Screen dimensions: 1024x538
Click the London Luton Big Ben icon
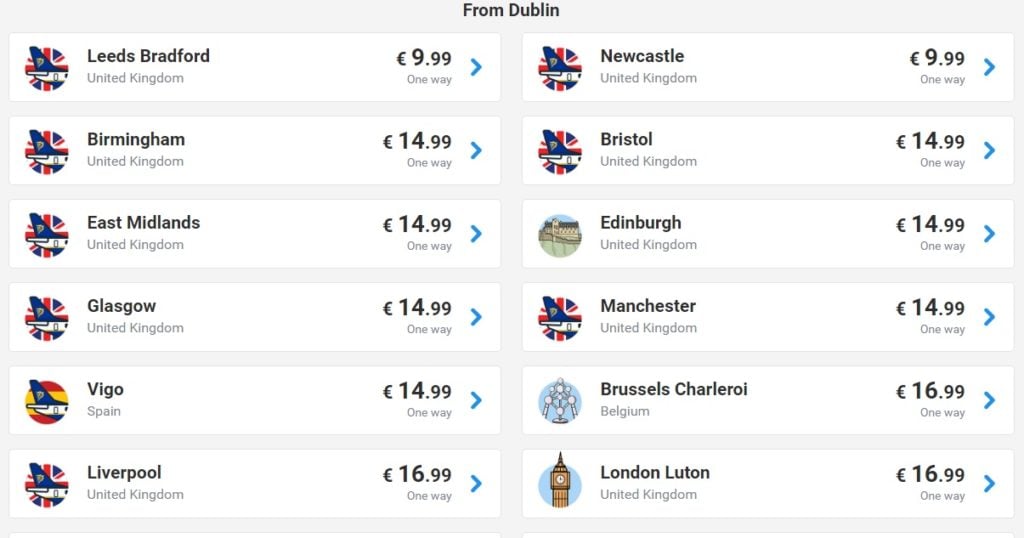(560, 481)
